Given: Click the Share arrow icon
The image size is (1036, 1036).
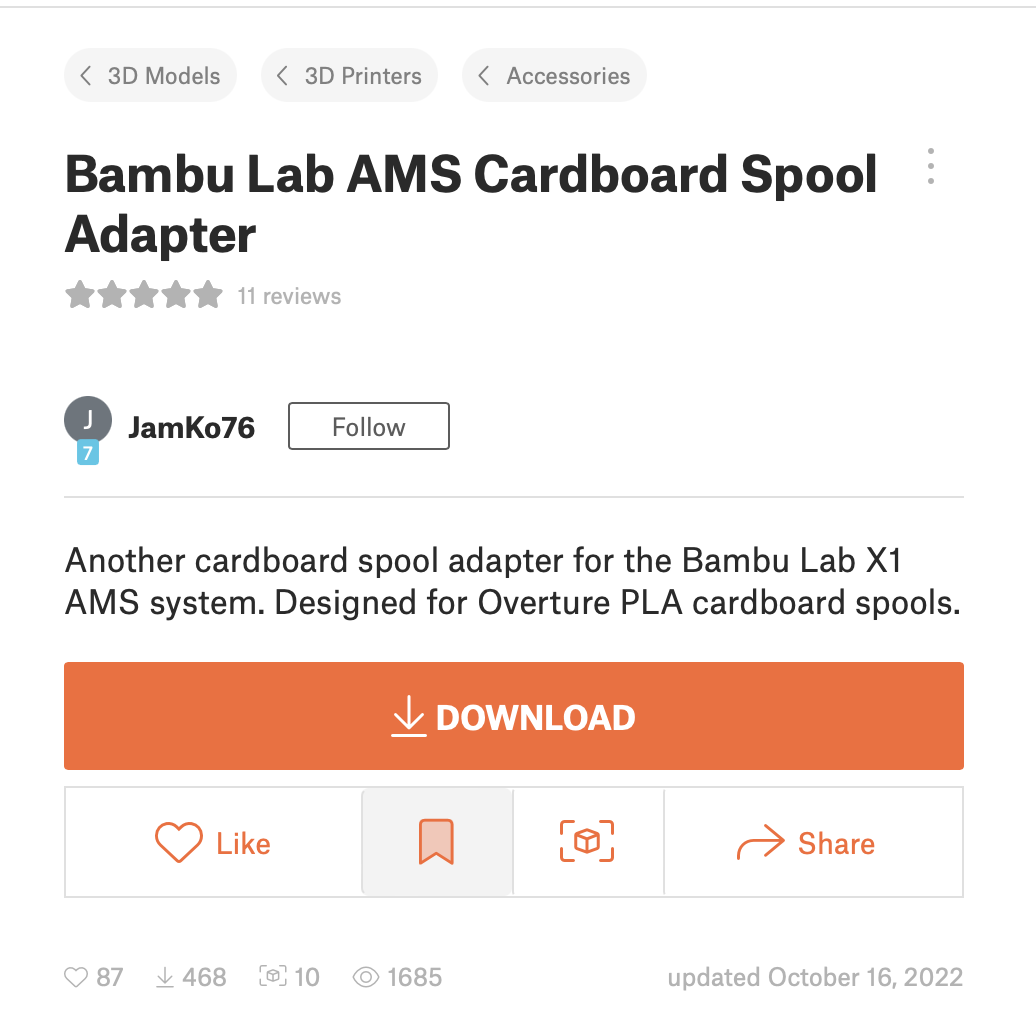Looking at the screenshot, I should click(760, 842).
